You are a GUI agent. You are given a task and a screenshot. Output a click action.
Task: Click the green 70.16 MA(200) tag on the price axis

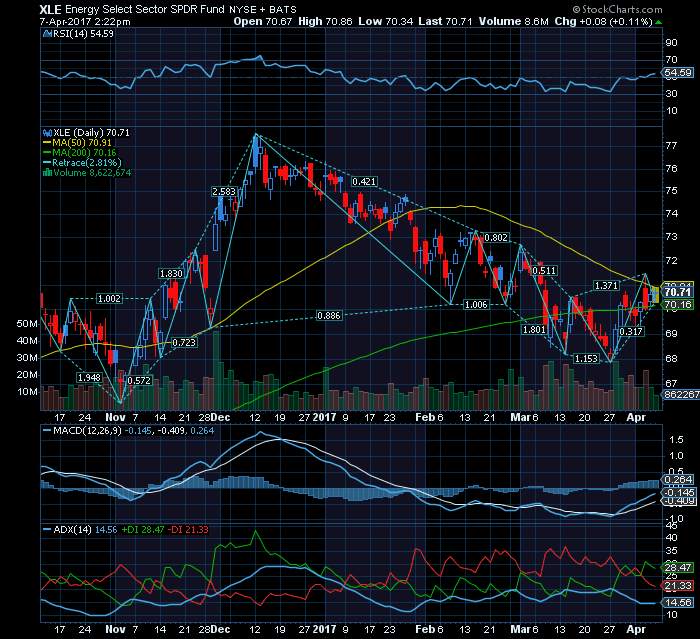pos(678,305)
